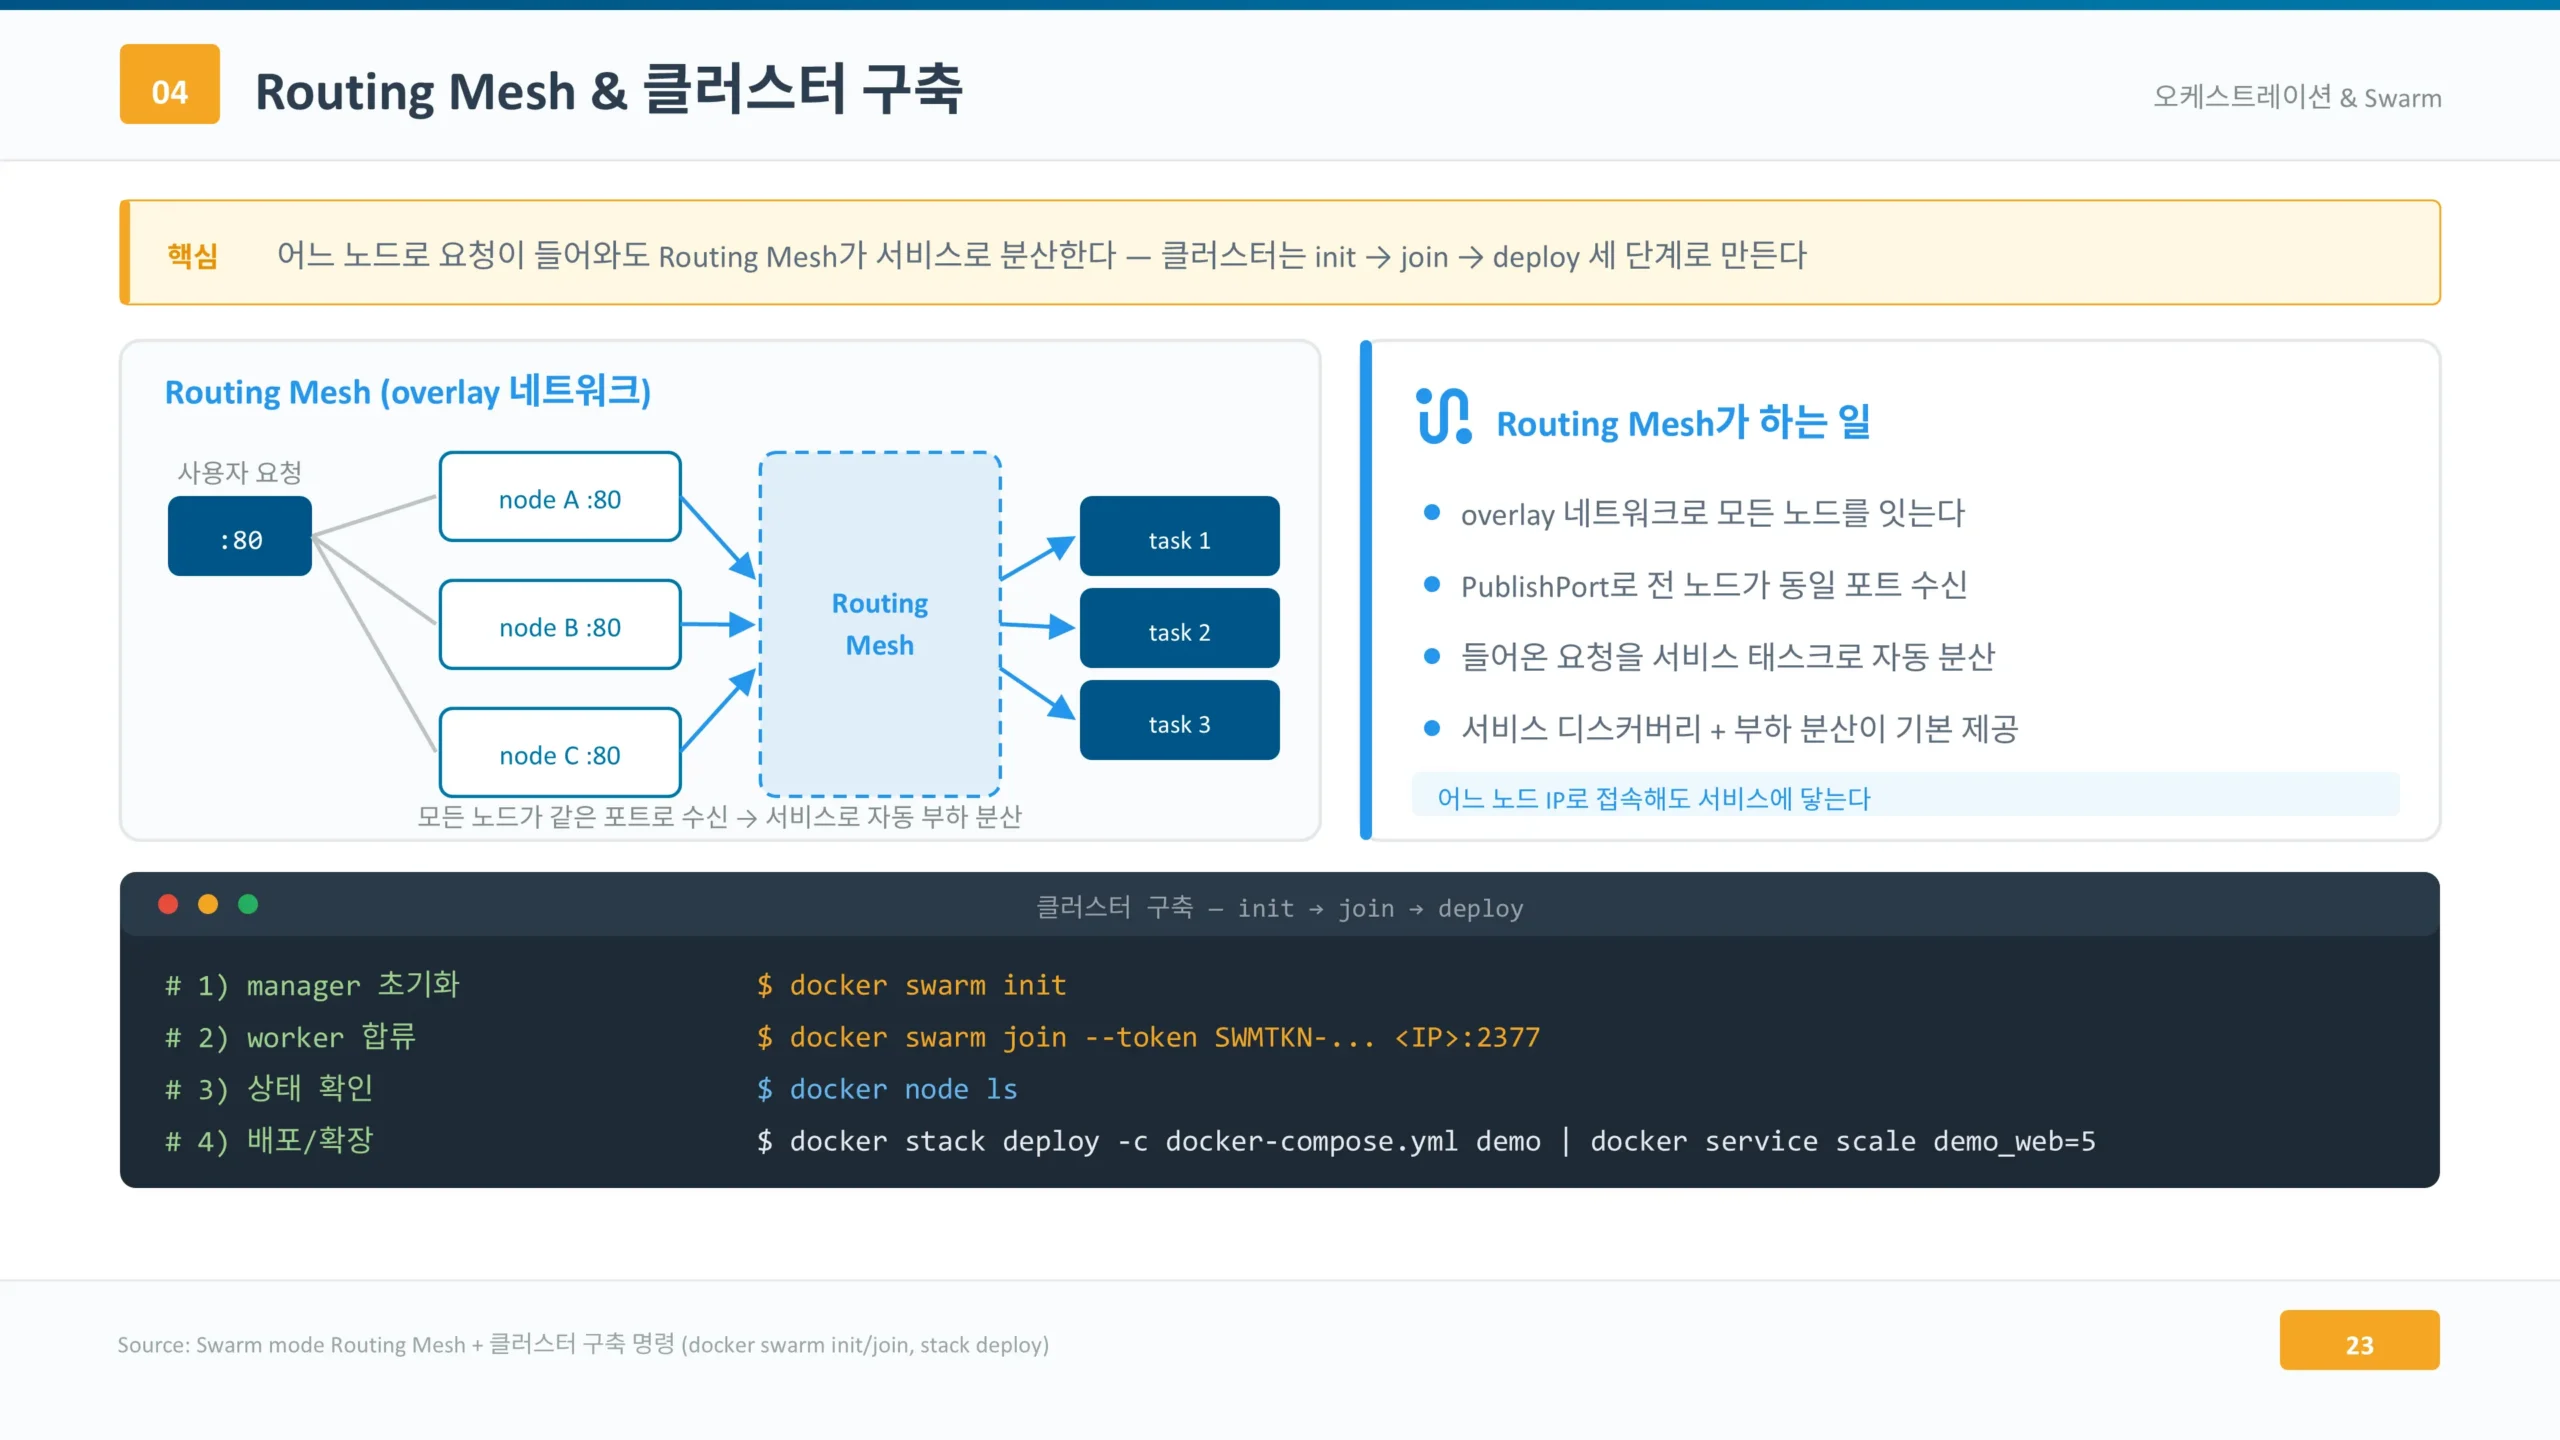Select the node A :80 box

point(560,497)
